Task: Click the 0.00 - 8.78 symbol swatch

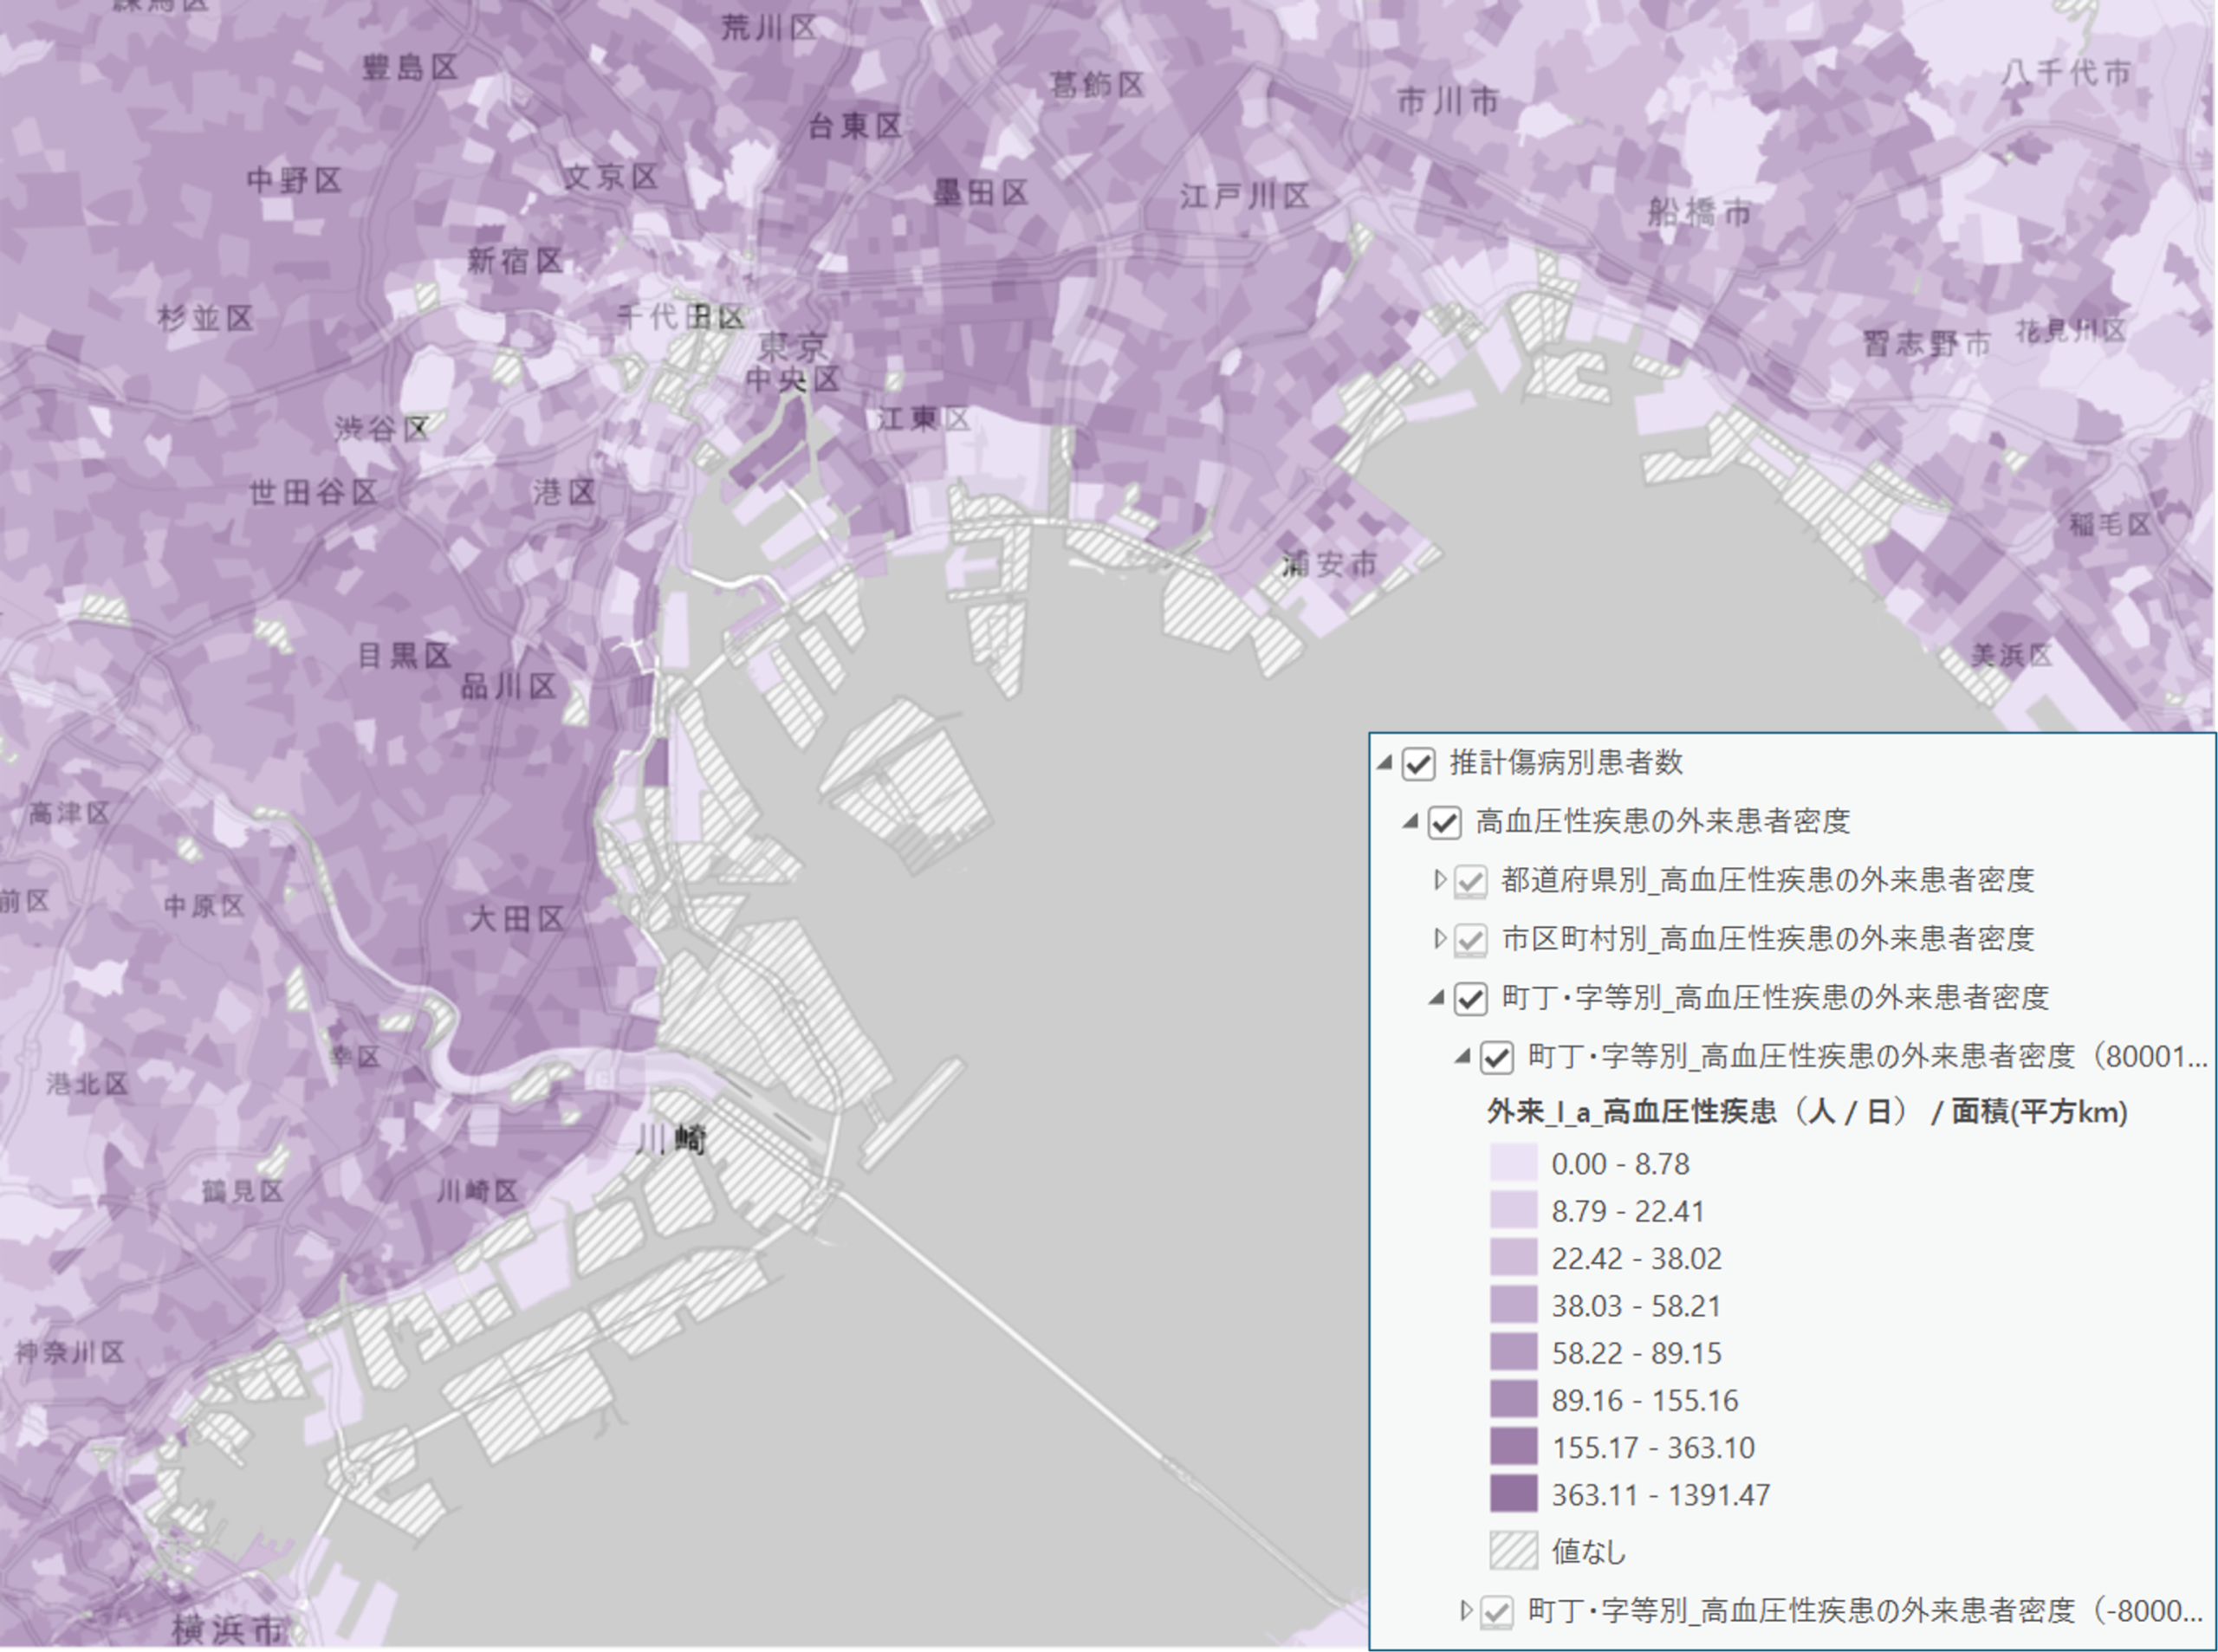Action: (x=1513, y=1163)
